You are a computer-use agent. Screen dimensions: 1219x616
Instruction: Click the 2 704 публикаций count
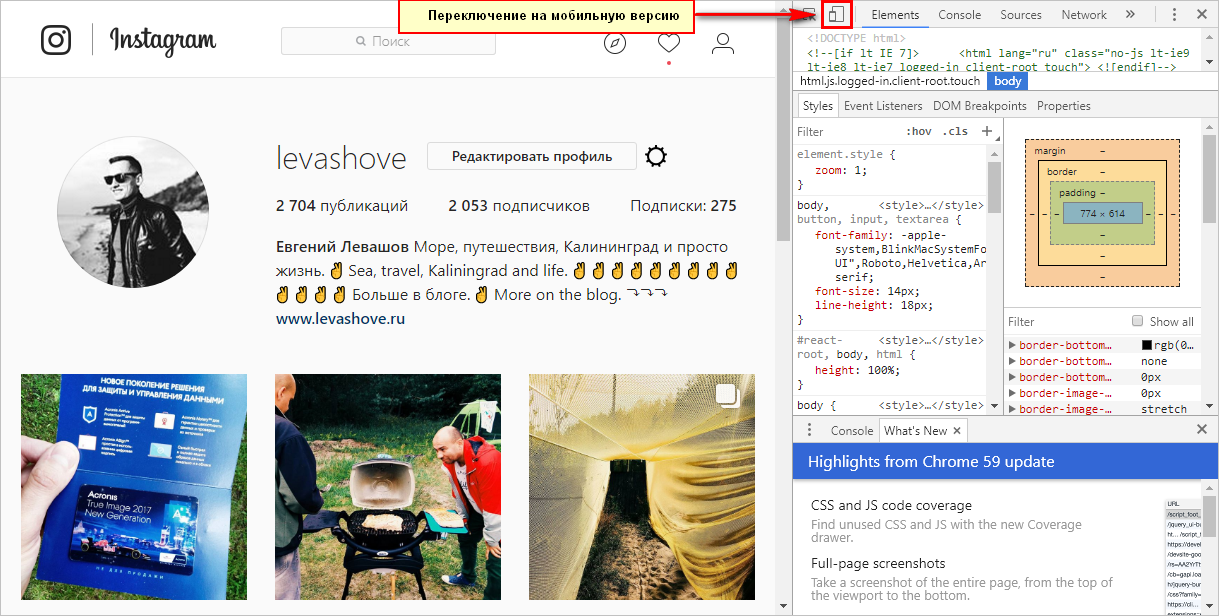(342, 206)
